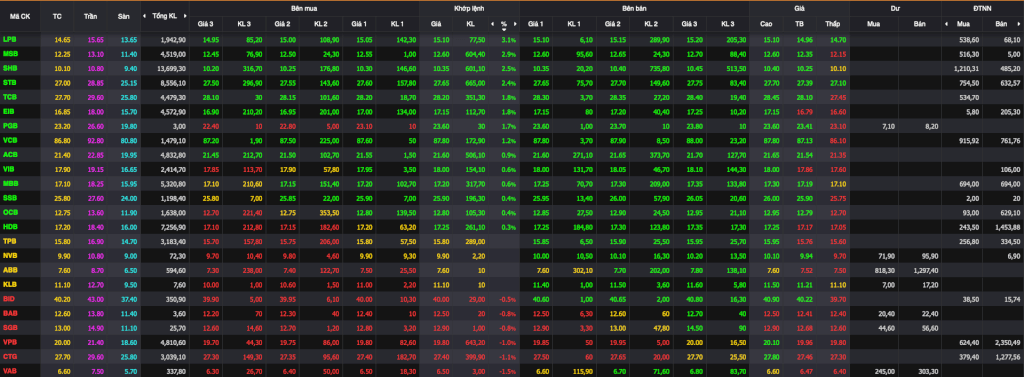Click KLB total volume 7,60
Viewport: 1024px width, 377px height.
(180, 284)
